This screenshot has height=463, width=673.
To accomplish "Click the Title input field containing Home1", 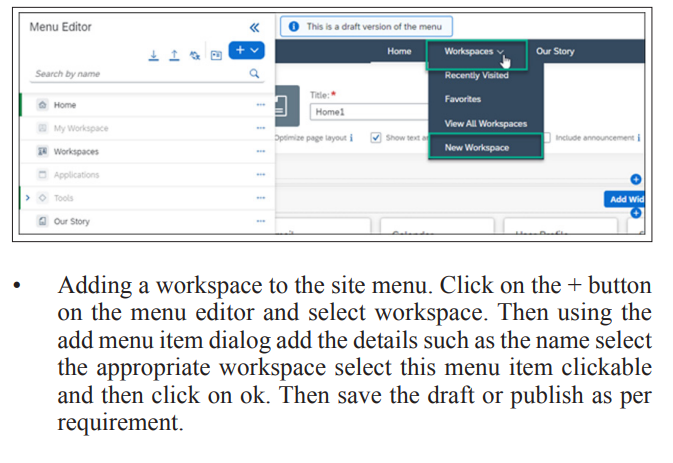I will (369, 112).
